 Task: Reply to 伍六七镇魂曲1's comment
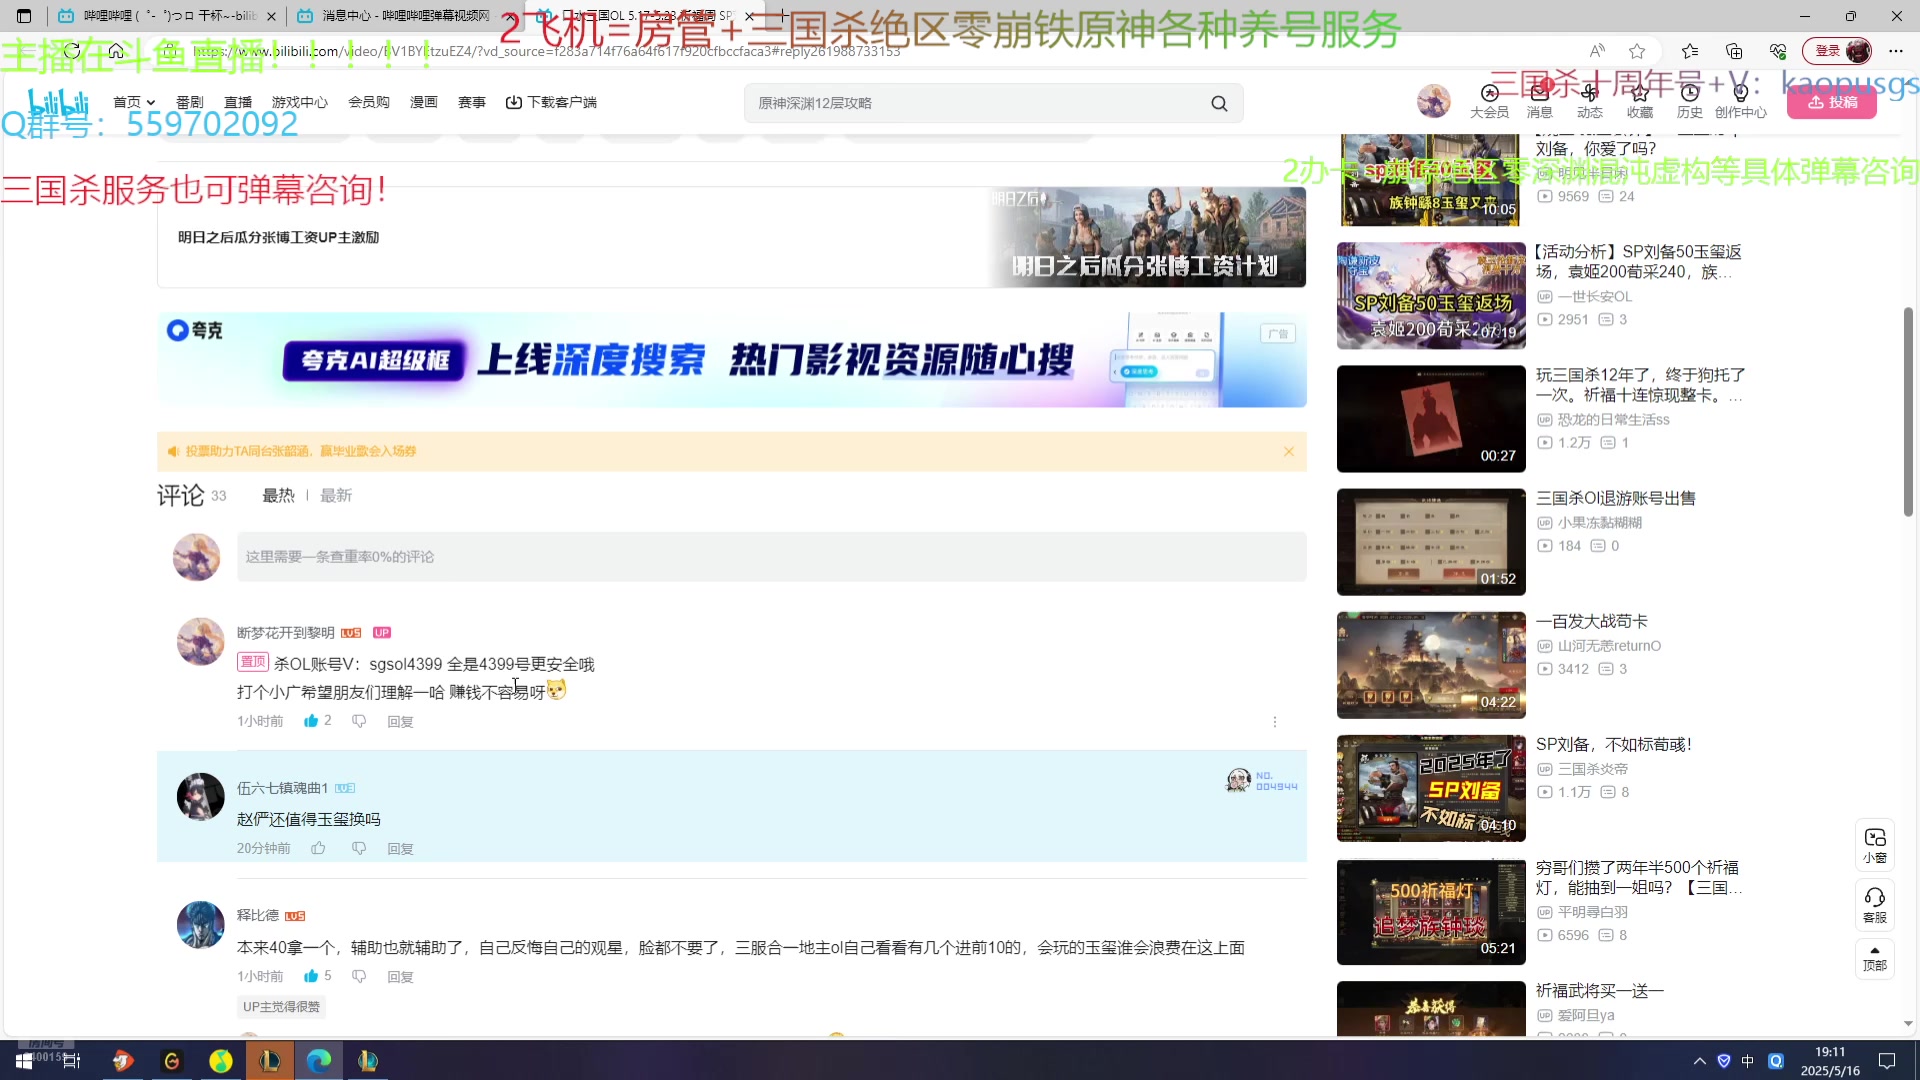(401, 849)
